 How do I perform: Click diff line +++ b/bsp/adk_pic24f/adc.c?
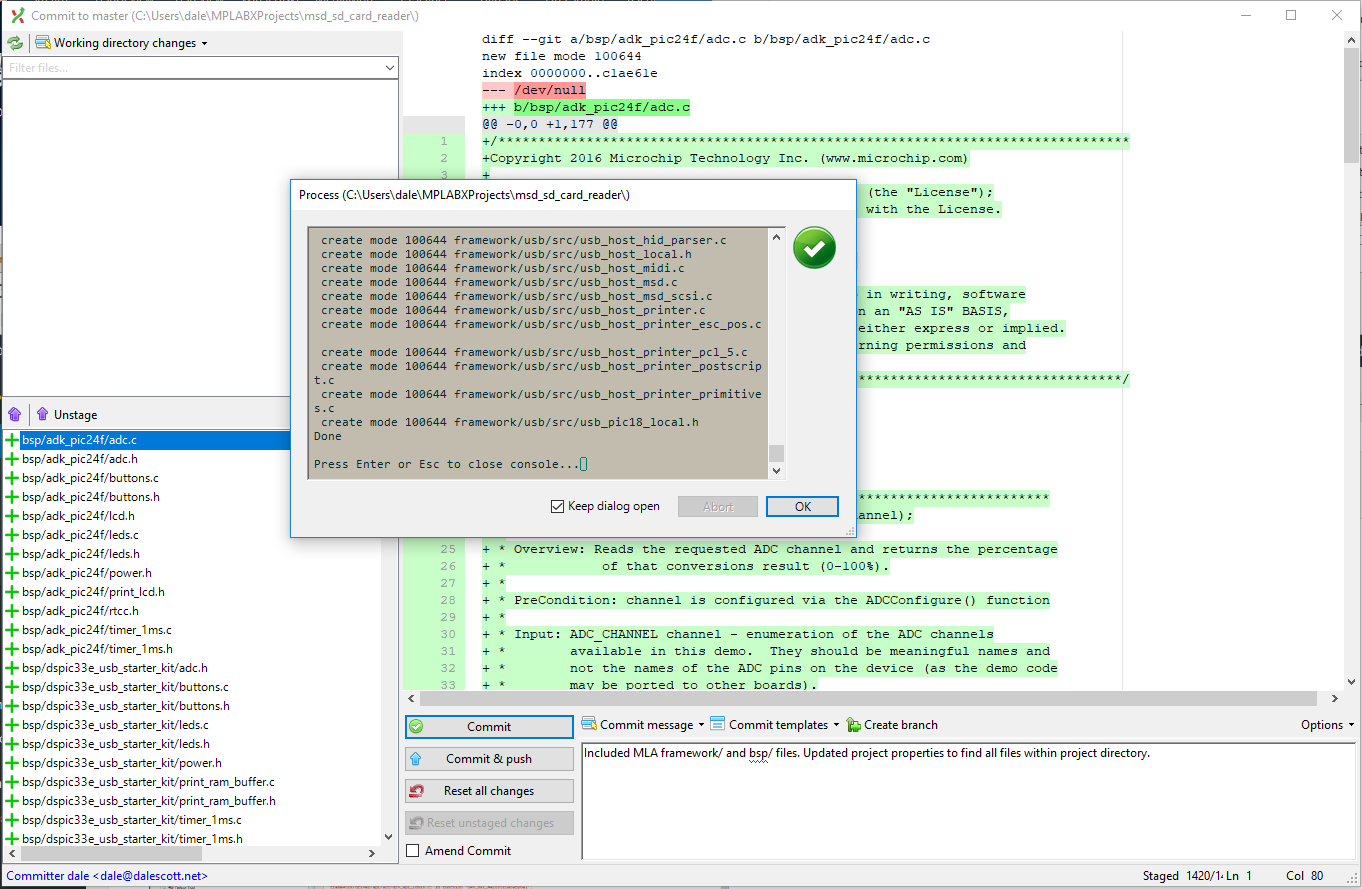586,107
